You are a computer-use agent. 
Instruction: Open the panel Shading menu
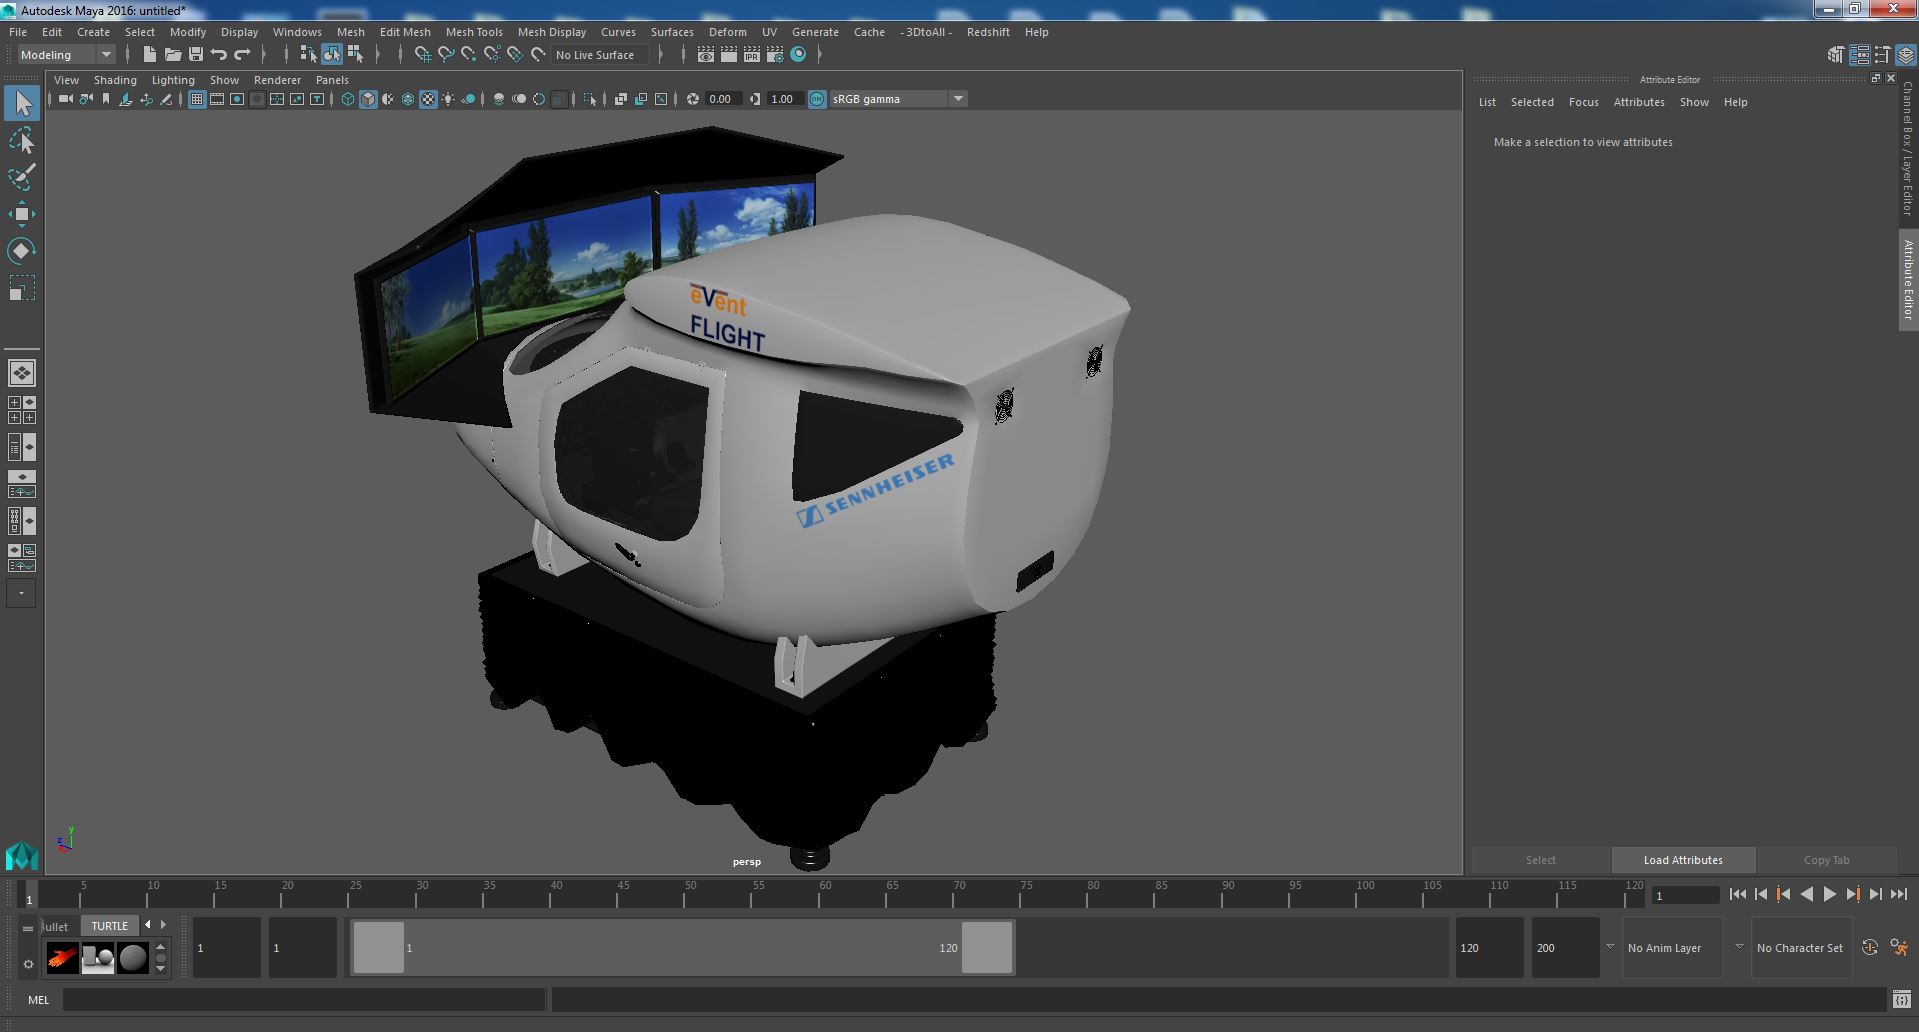(x=115, y=80)
